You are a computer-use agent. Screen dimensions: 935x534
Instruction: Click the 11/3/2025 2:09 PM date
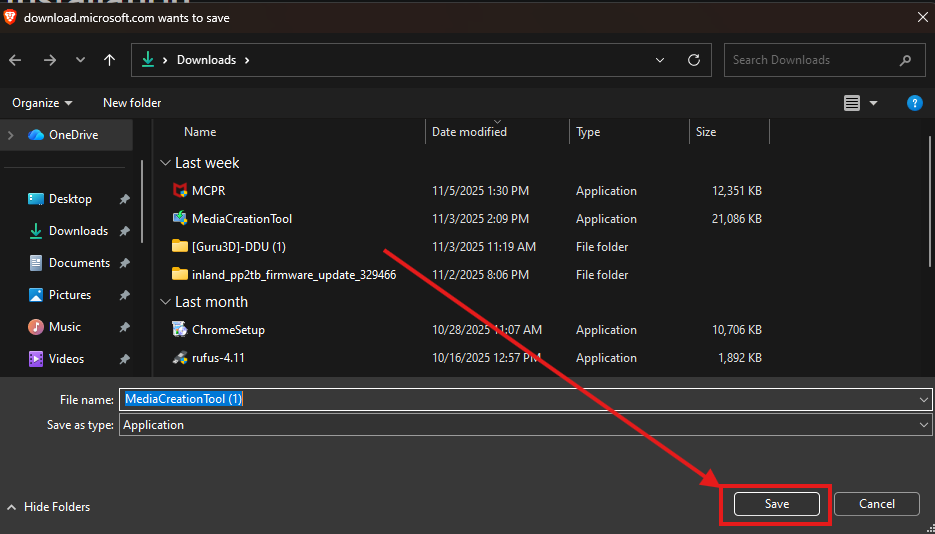[480, 219]
